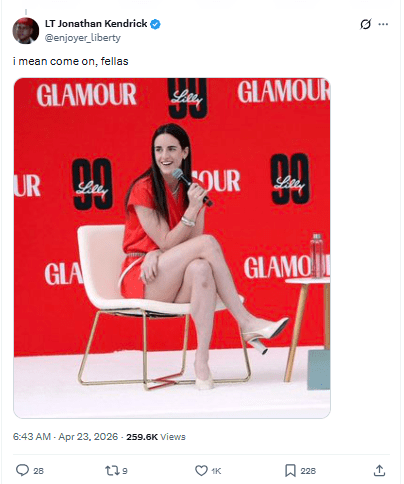Viewport: 404px width, 484px height.
Task: Click the repost arrows icon
Action: [x=112, y=470]
